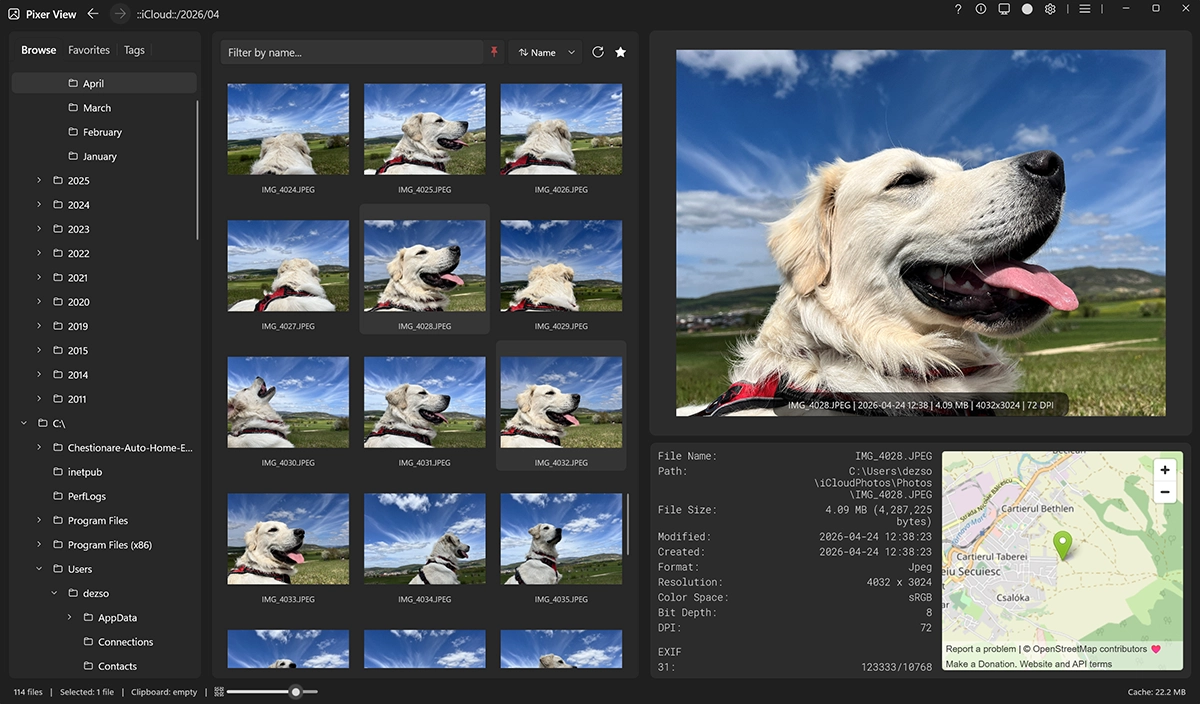Open the OpenStreetMap contributors link
The height and width of the screenshot is (704, 1200).
click(1090, 649)
